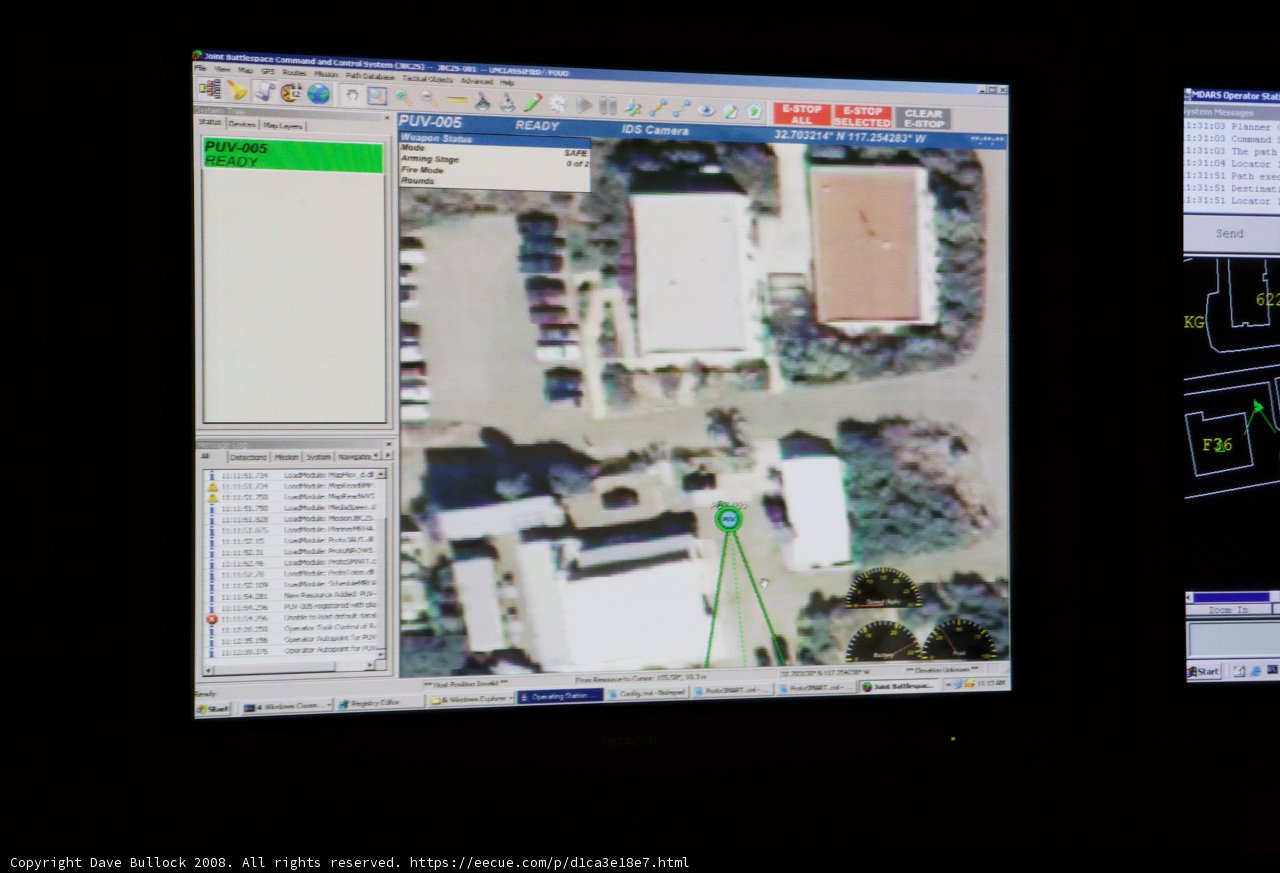Image resolution: width=1280 pixels, height=873 pixels.
Task: Open the Mission menu in menu bar
Action: point(326,73)
